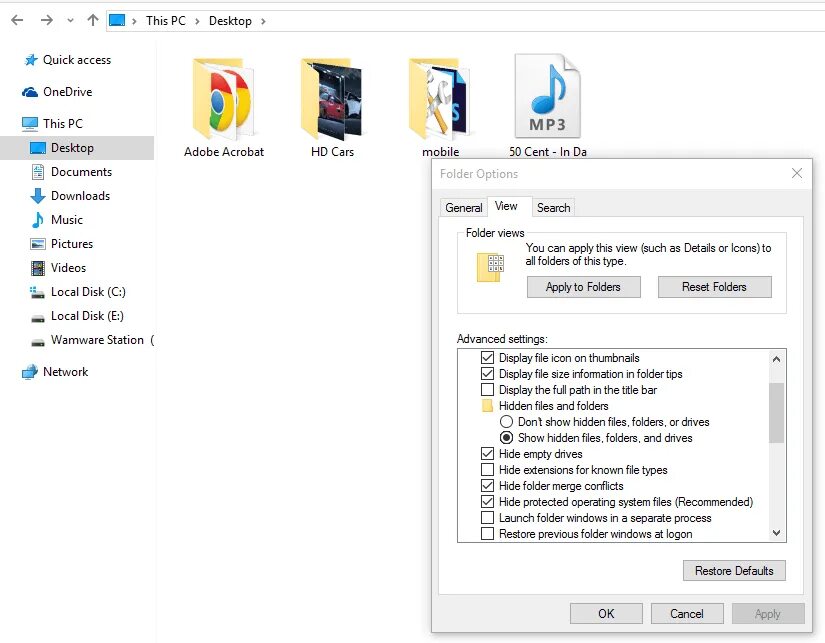Click the PC icon in address bar

(x=117, y=21)
